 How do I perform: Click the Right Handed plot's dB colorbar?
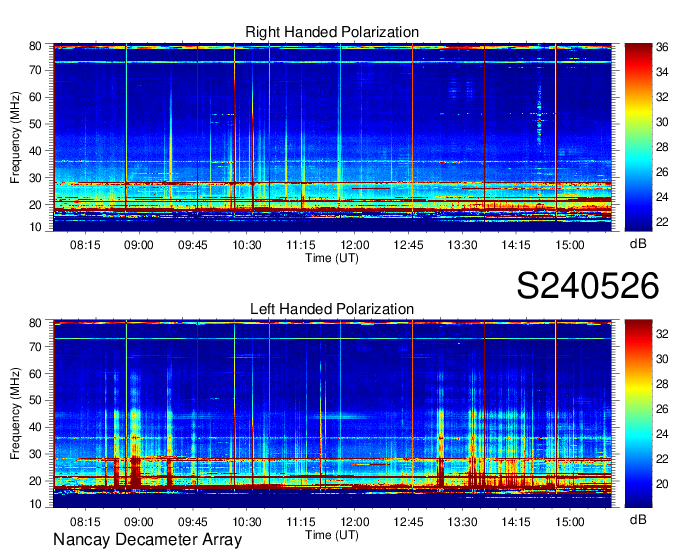(638, 137)
